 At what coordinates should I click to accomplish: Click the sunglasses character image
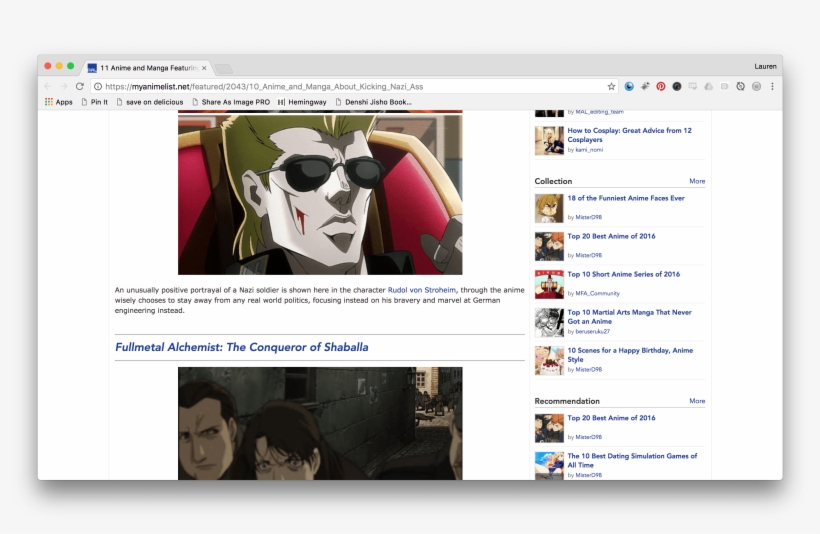[x=320, y=195]
